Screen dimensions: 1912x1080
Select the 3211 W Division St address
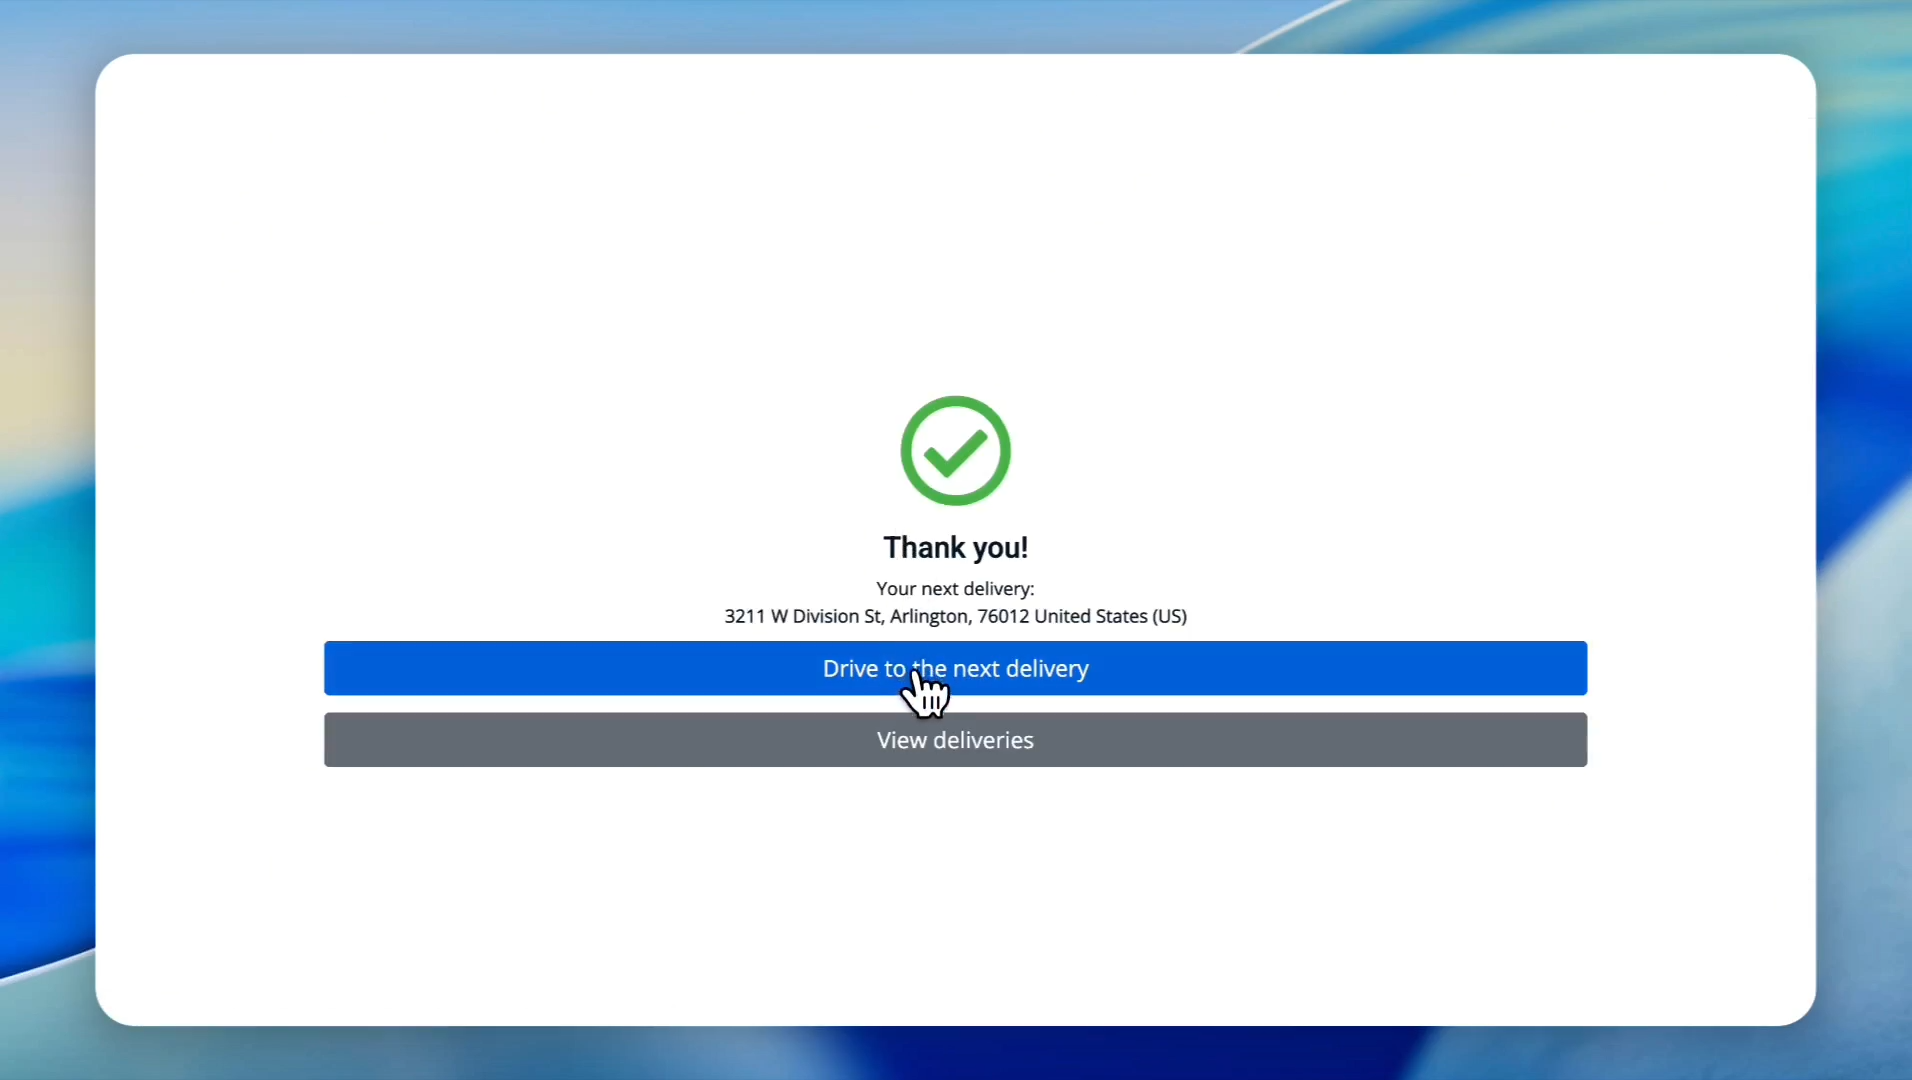click(x=955, y=616)
